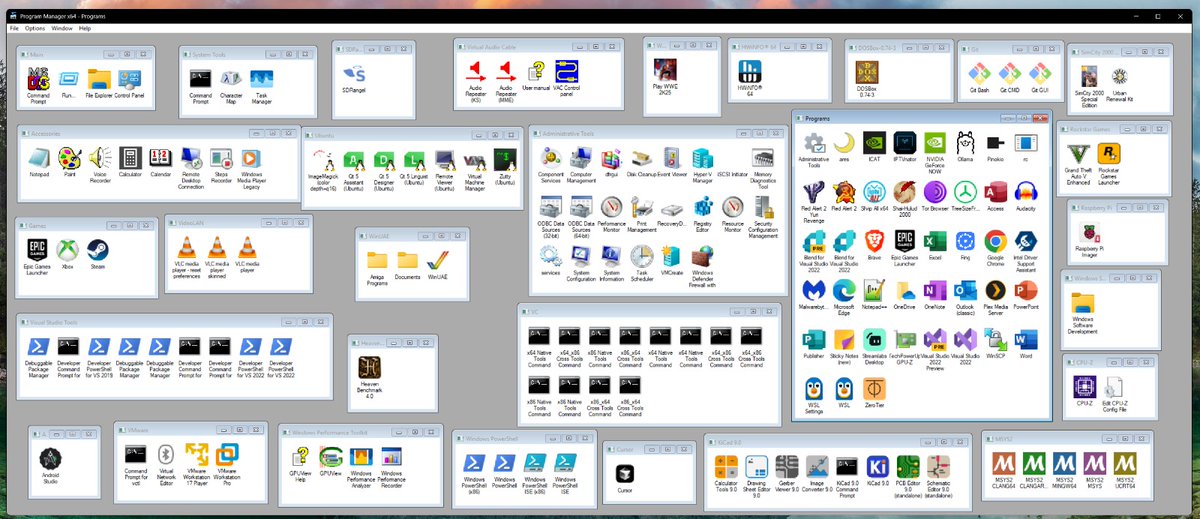Open VAC Control panel icon

click(x=567, y=70)
